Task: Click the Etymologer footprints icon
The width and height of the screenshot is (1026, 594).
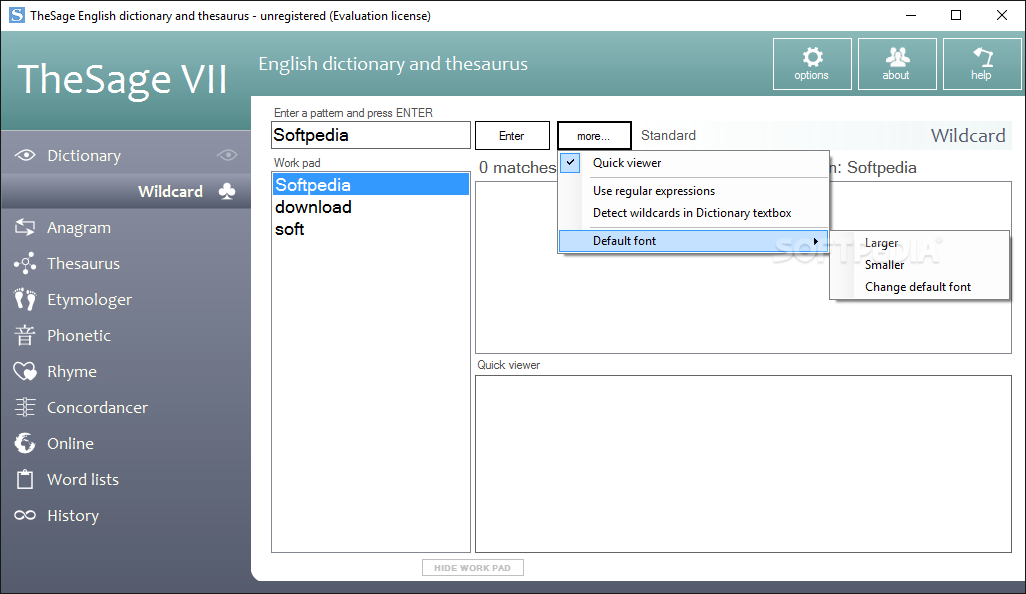Action: (x=25, y=299)
